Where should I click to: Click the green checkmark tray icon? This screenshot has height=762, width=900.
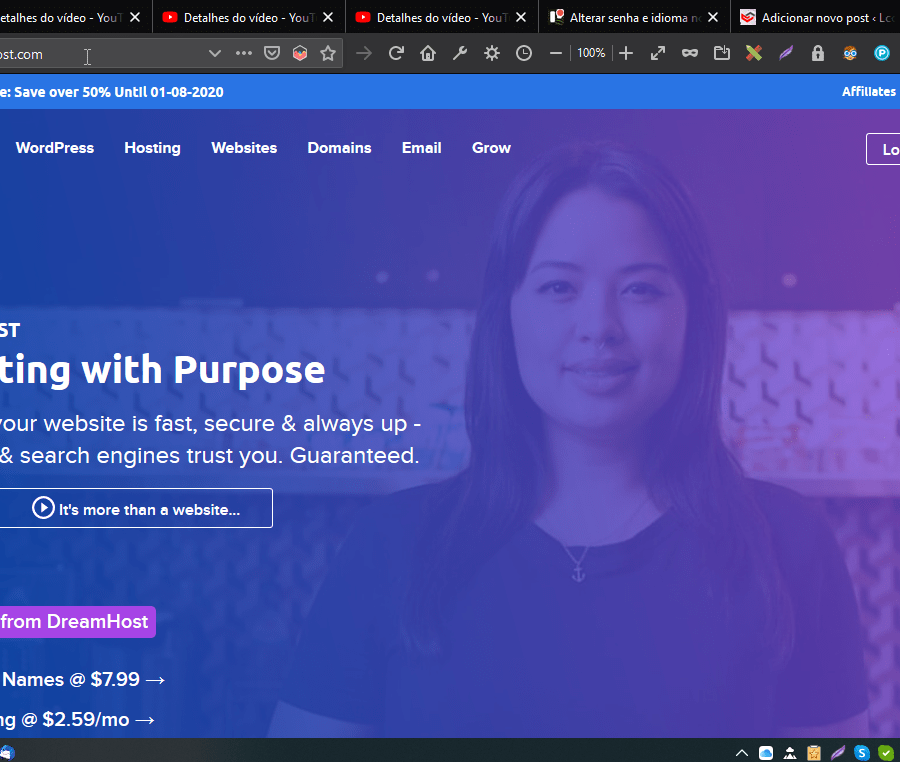pyautogui.click(x=886, y=752)
